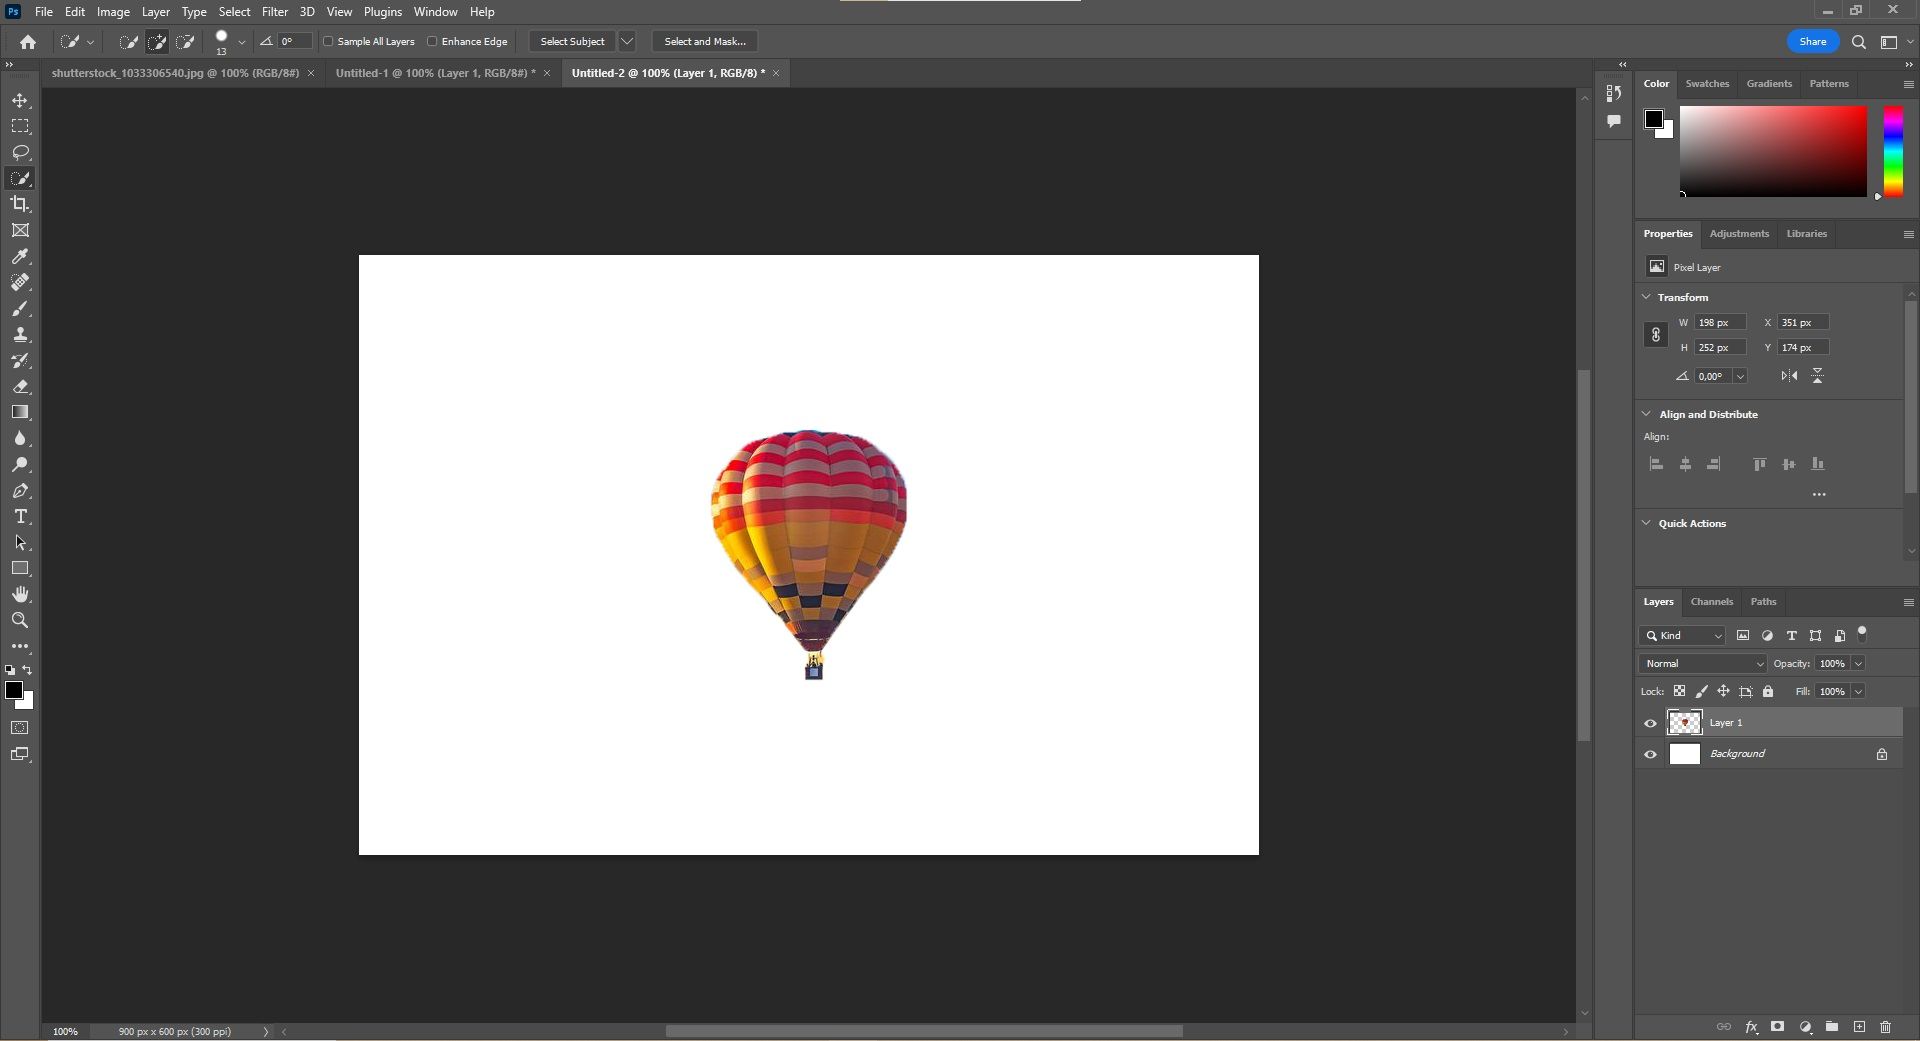Collapse the Align and Distribute section

1647,414
